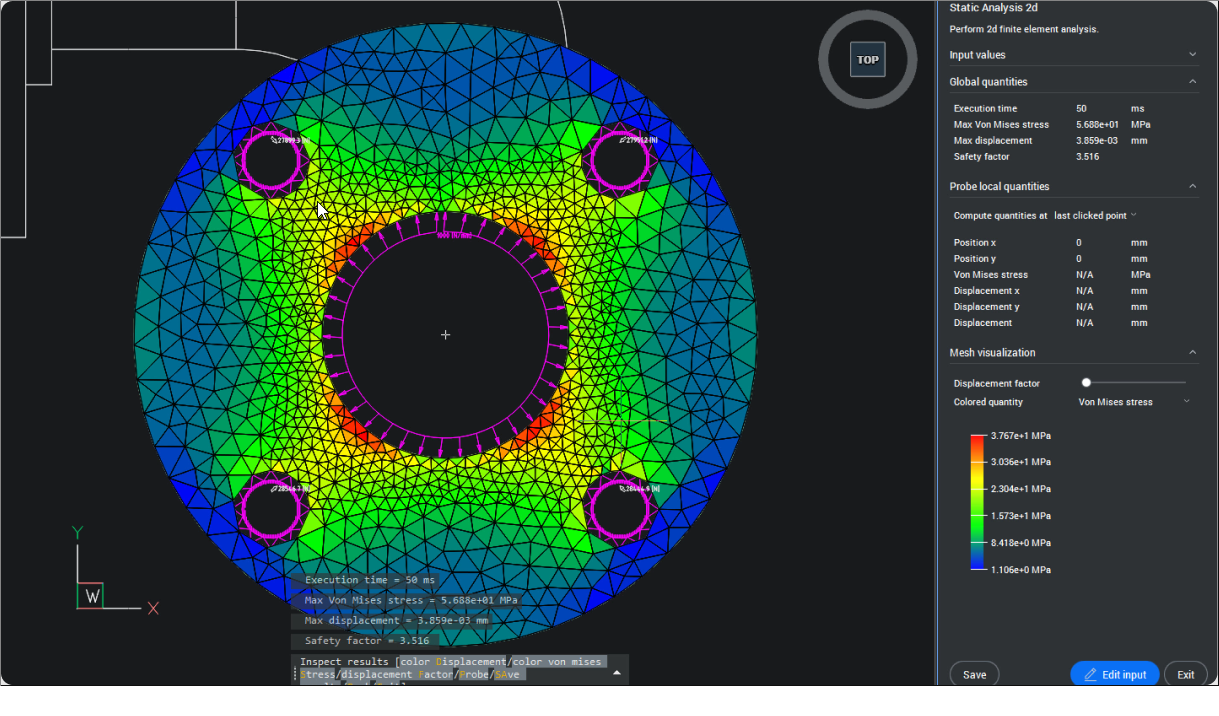1219x716 pixels.
Task: Open the 'last clicked point' dropdown
Action: pos(1095,216)
